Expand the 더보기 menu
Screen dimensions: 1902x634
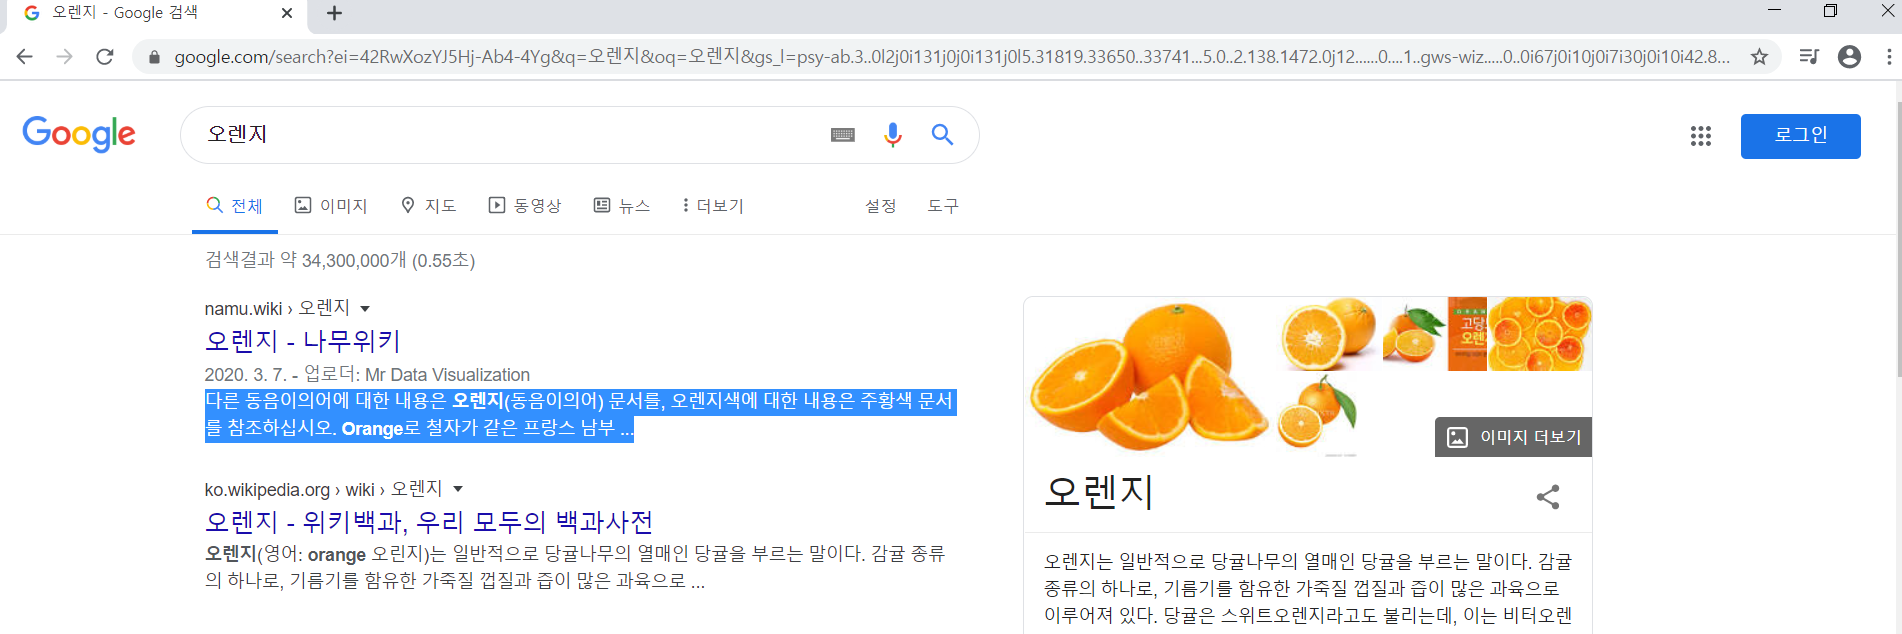tap(713, 206)
